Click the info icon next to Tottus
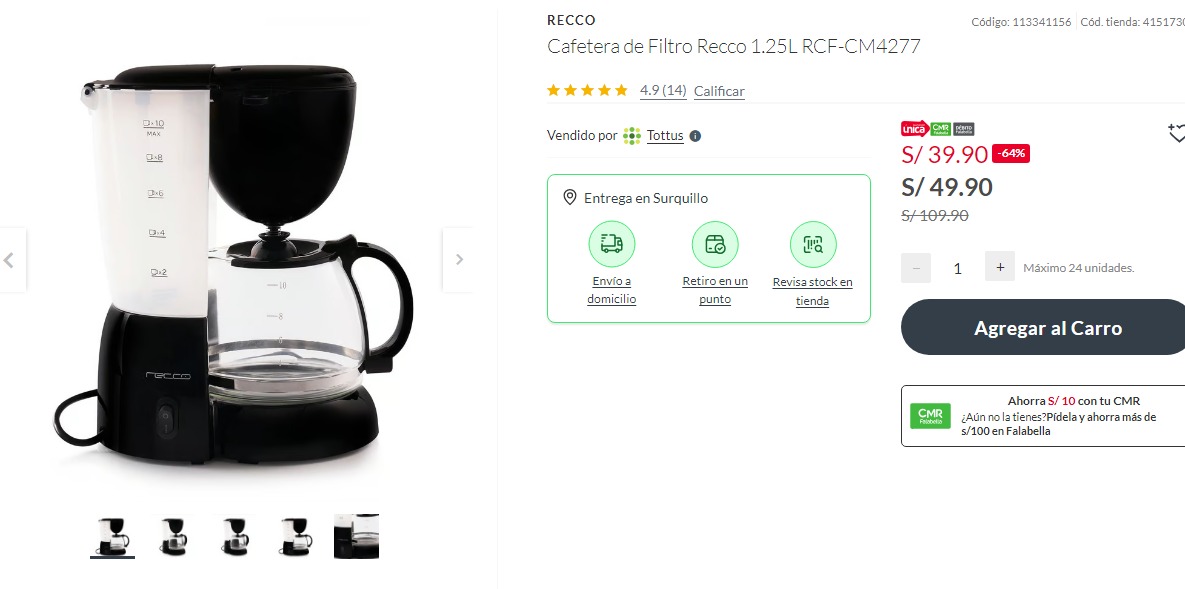The width and height of the screenshot is (1185, 589). (695, 136)
